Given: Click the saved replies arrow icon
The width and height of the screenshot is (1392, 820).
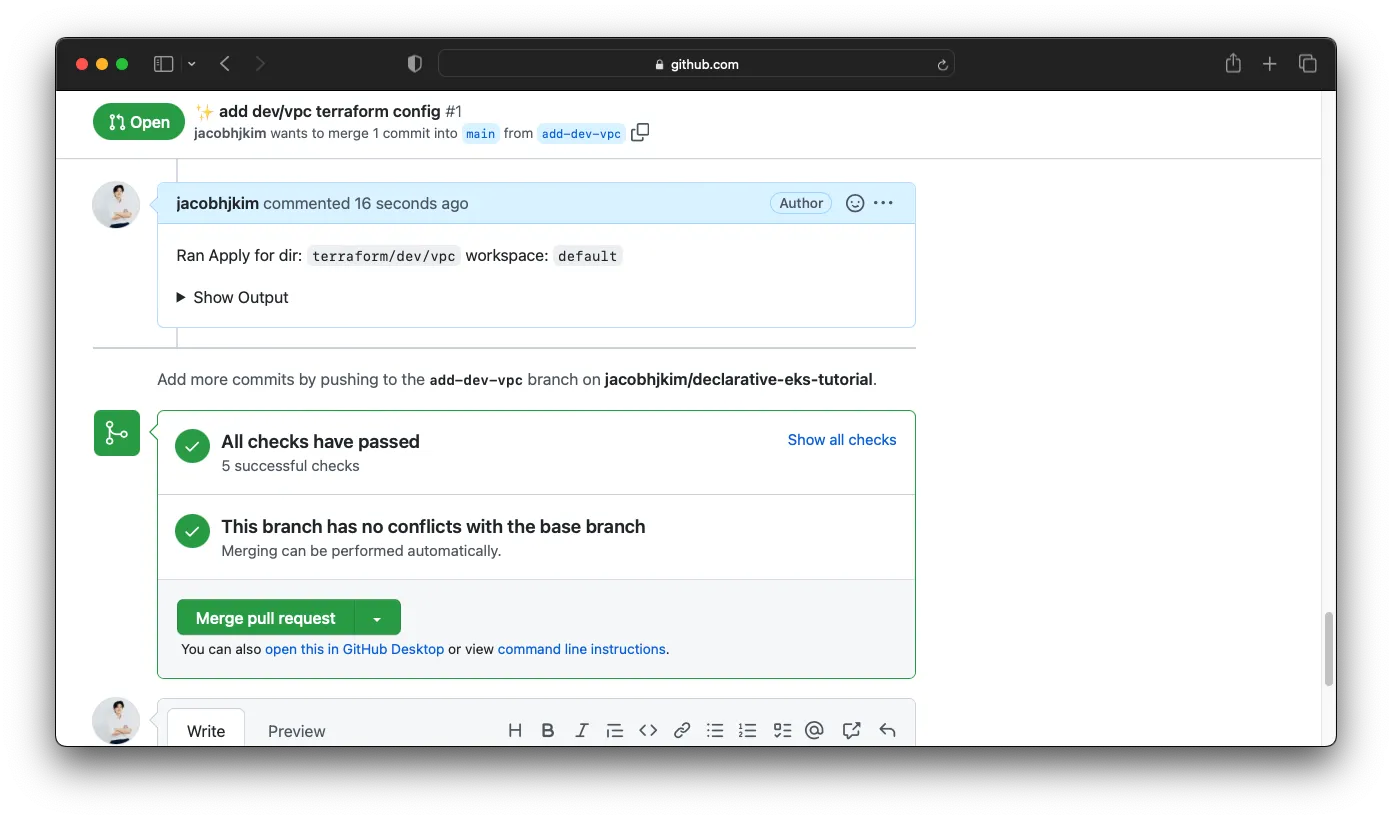Looking at the screenshot, I should tap(887, 730).
